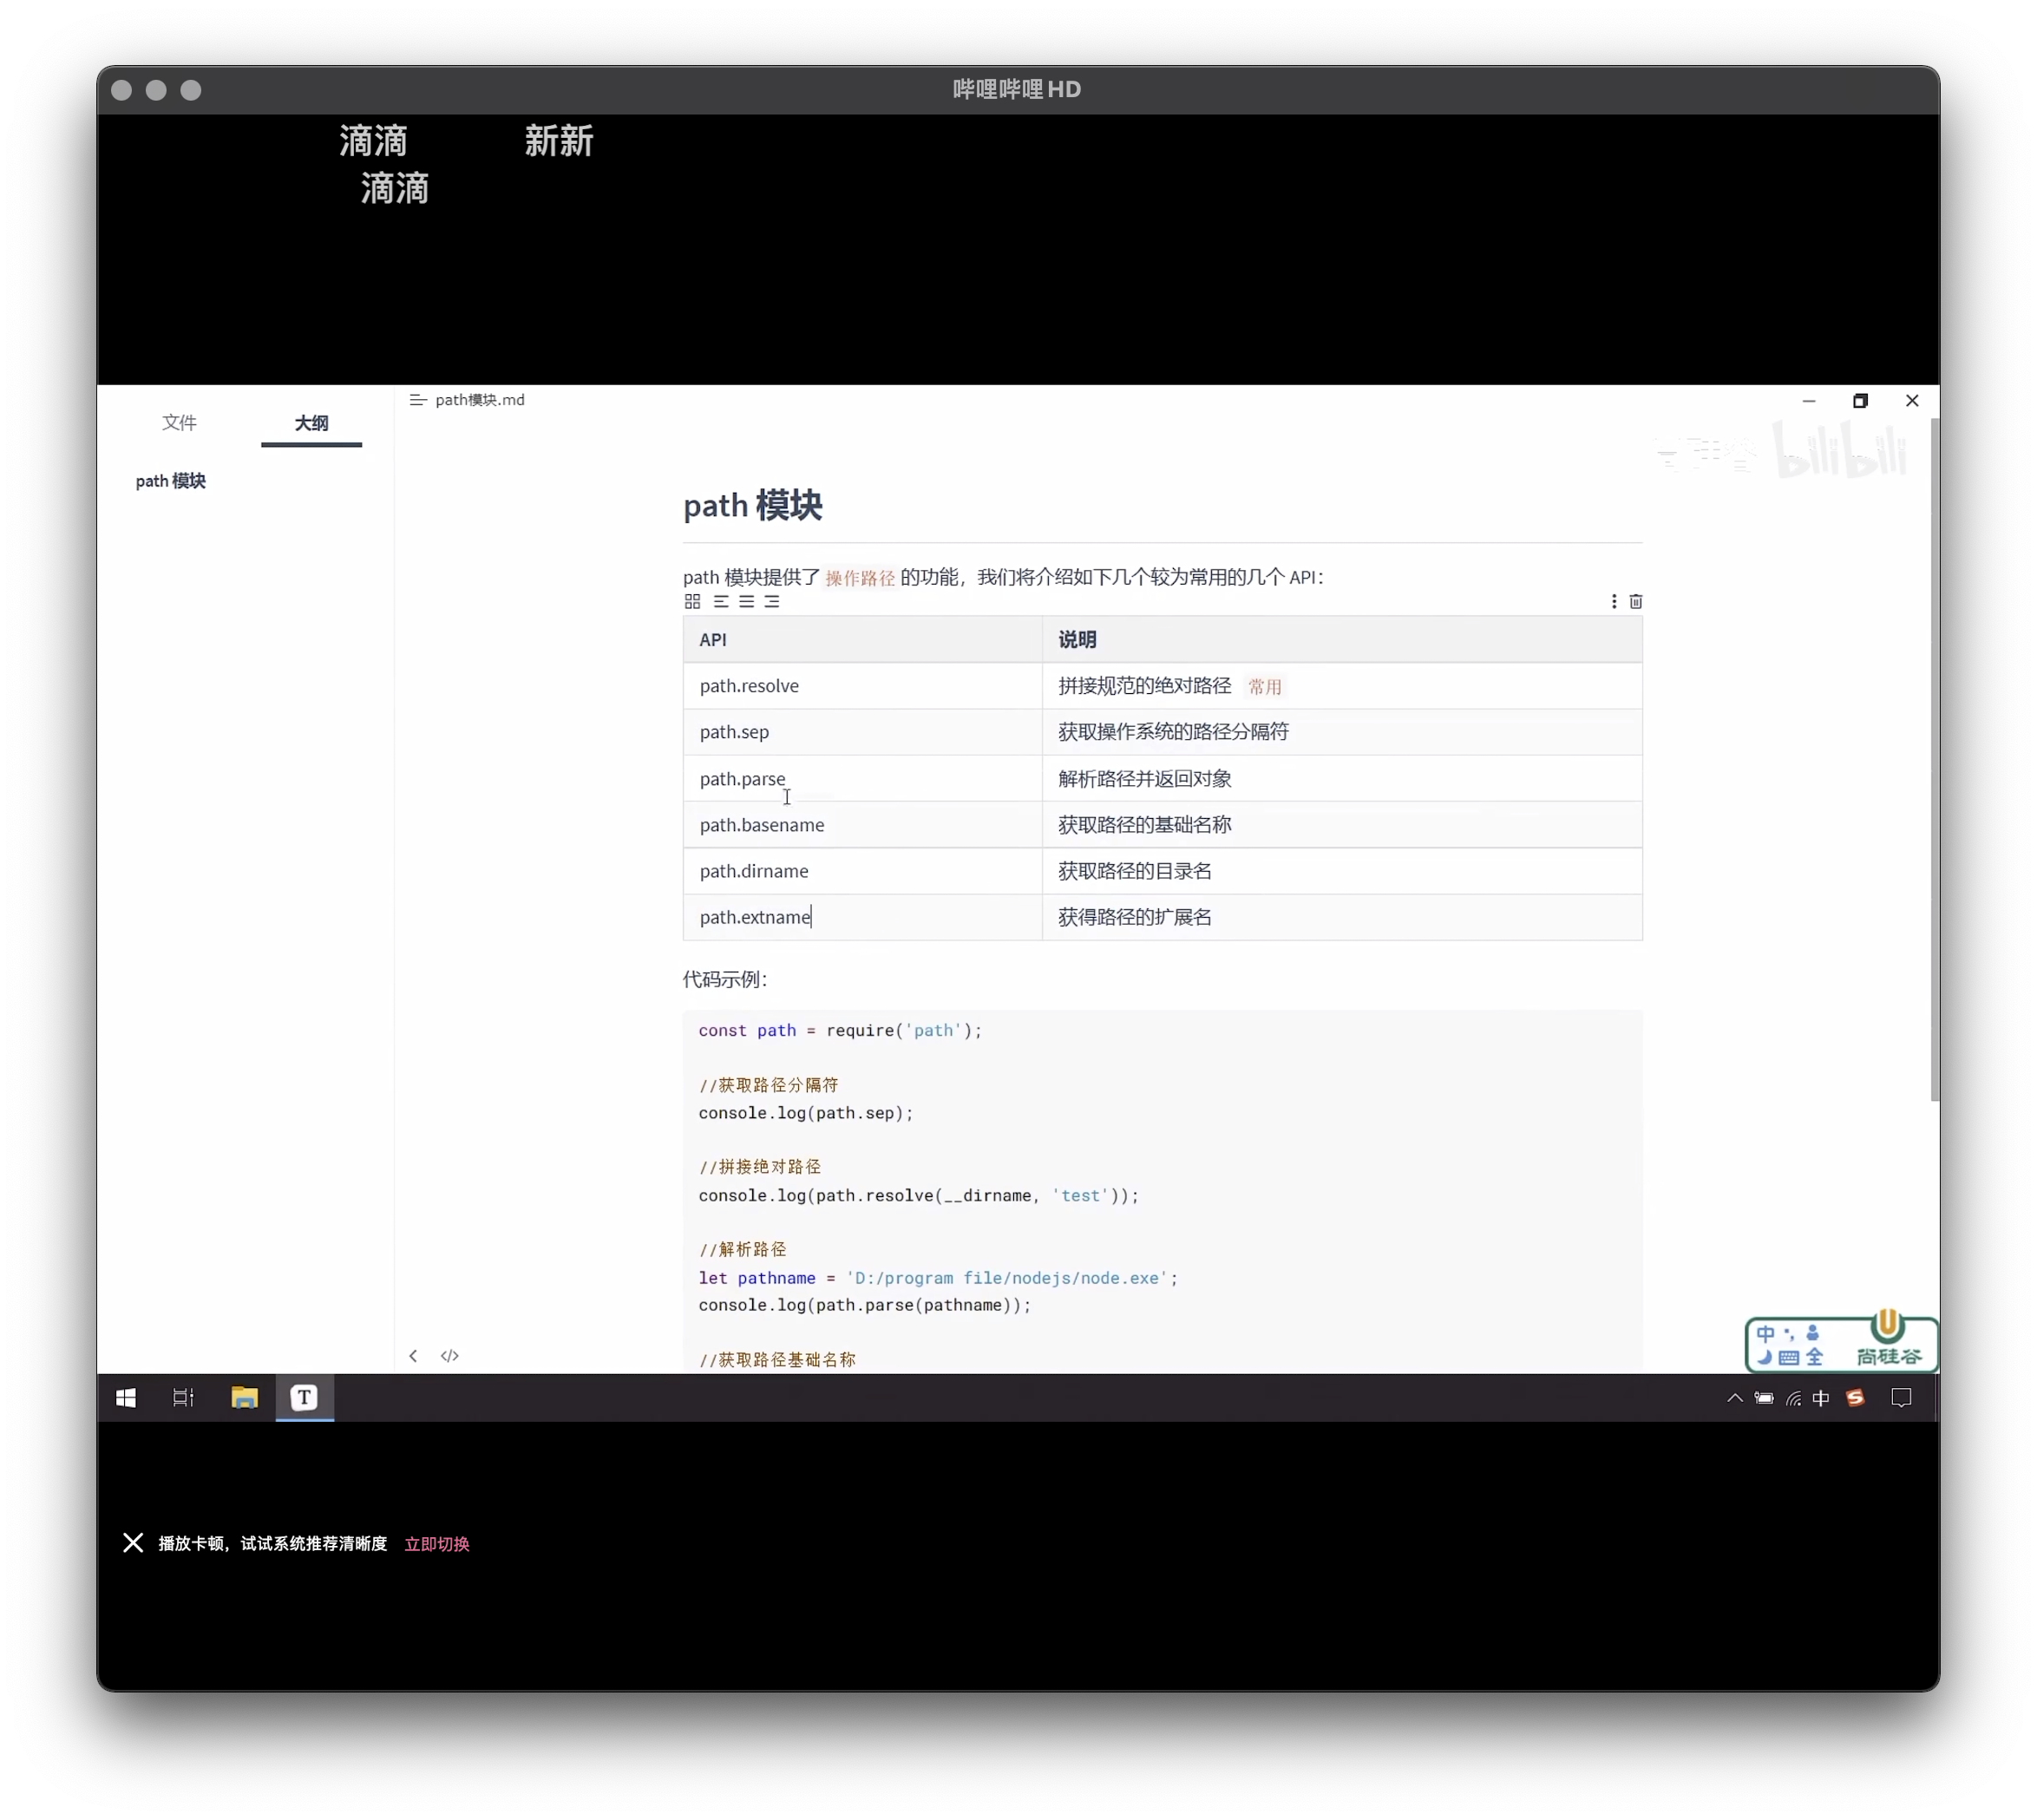2037x1820 pixels.
Task: Align table column center
Action: (x=747, y=601)
